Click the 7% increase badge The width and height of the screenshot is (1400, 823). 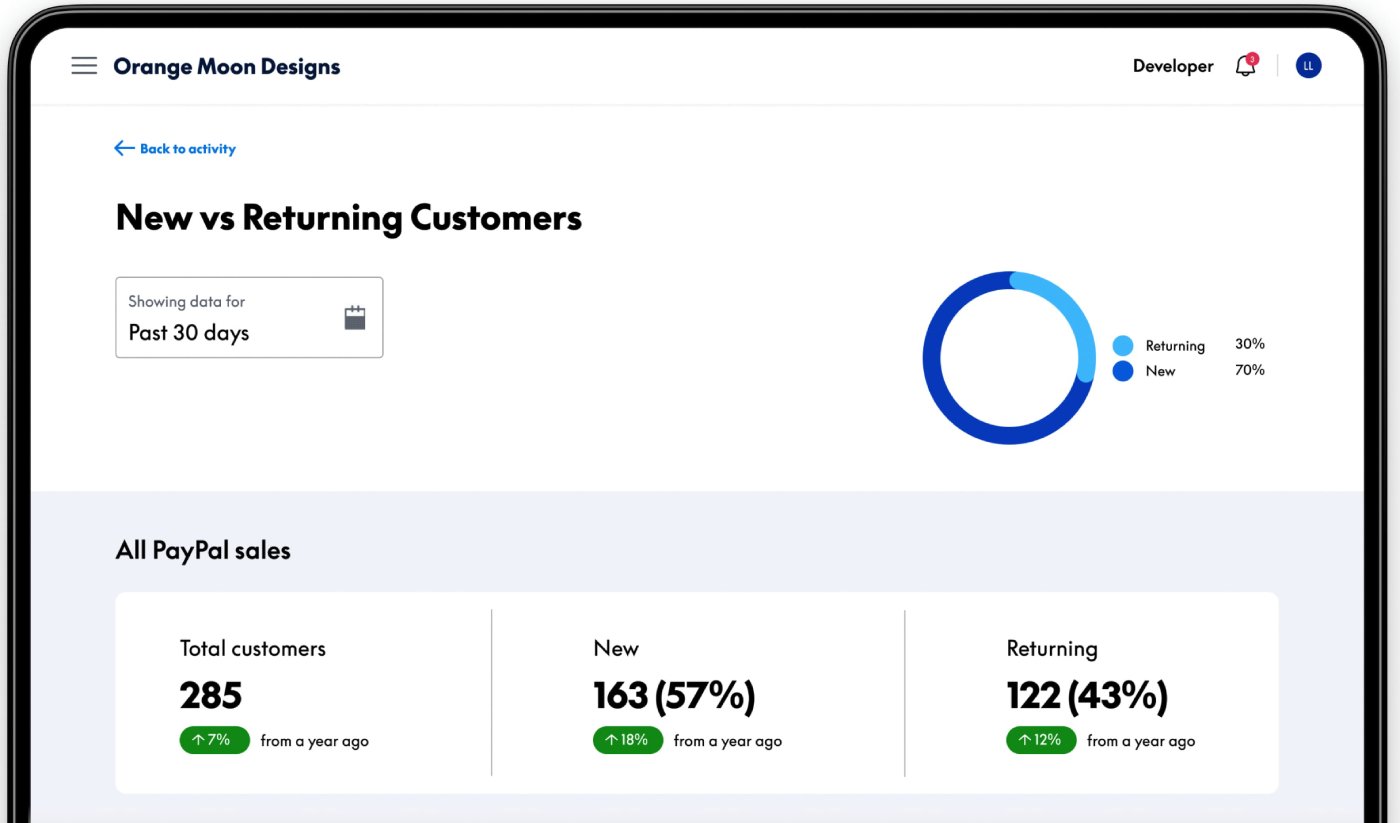pyautogui.click(x=215, y=740)
